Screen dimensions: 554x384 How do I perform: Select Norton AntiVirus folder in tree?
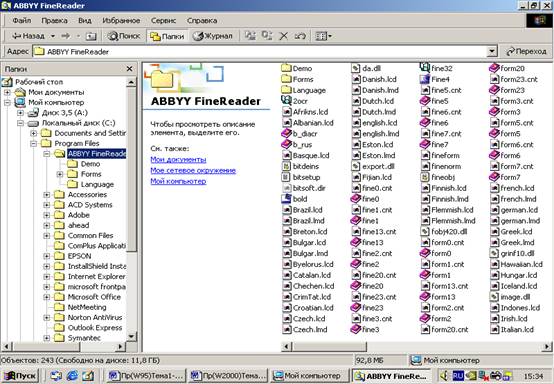point(95,318)
